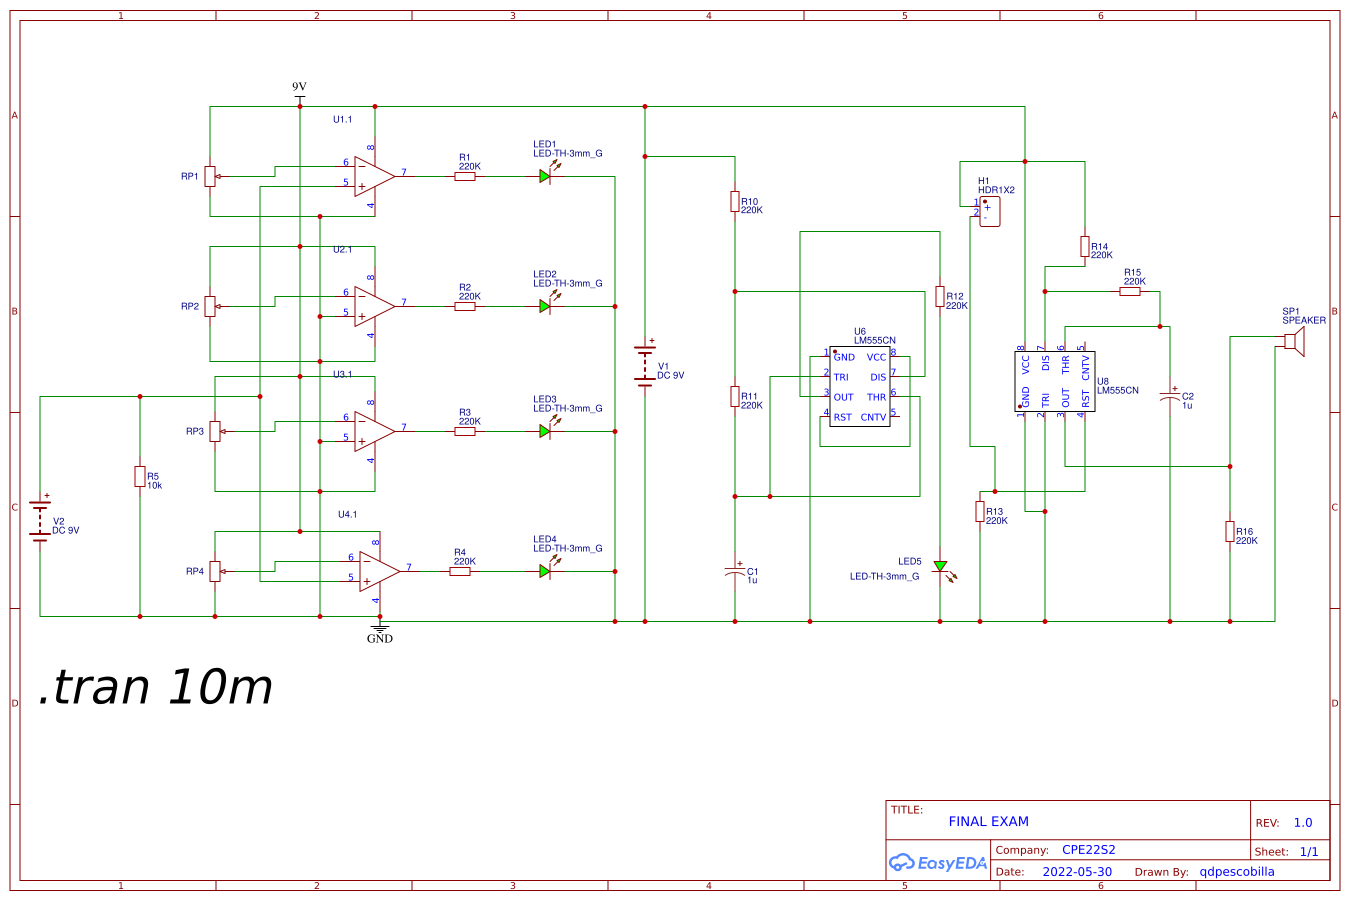
Task: Select the C1 1u capacitor symbol
Action: 736,572
